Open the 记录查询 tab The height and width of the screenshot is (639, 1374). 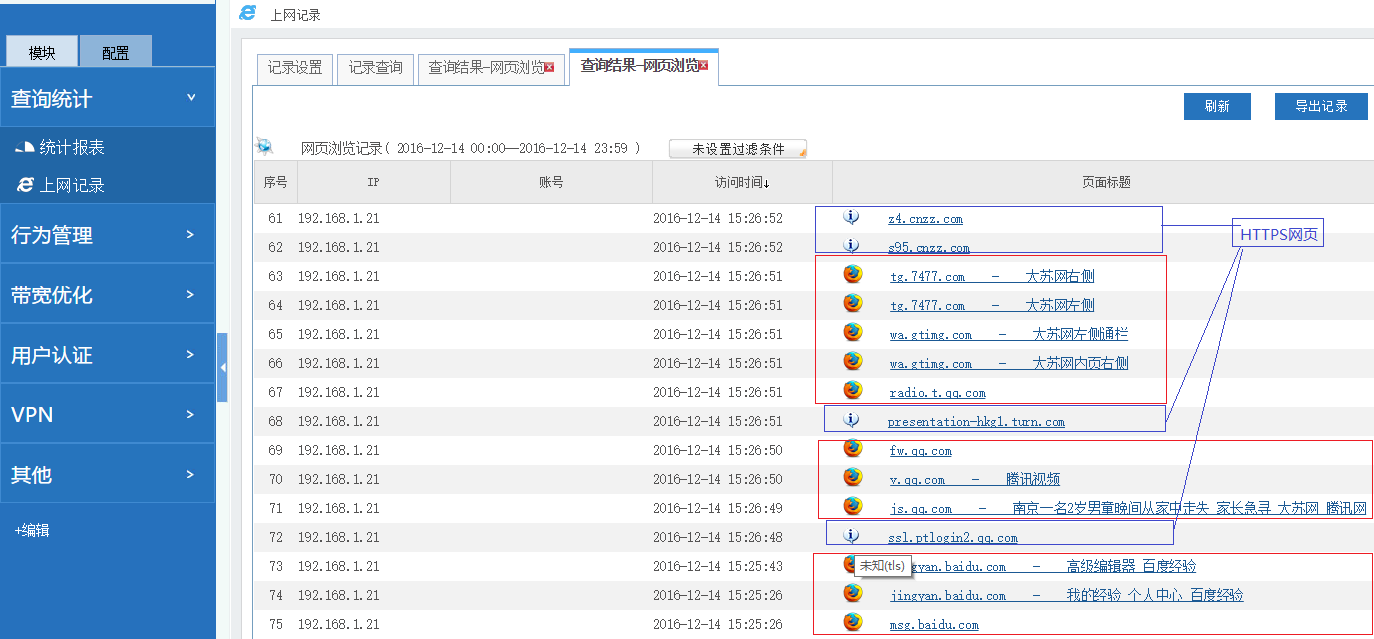click(375, 68)
